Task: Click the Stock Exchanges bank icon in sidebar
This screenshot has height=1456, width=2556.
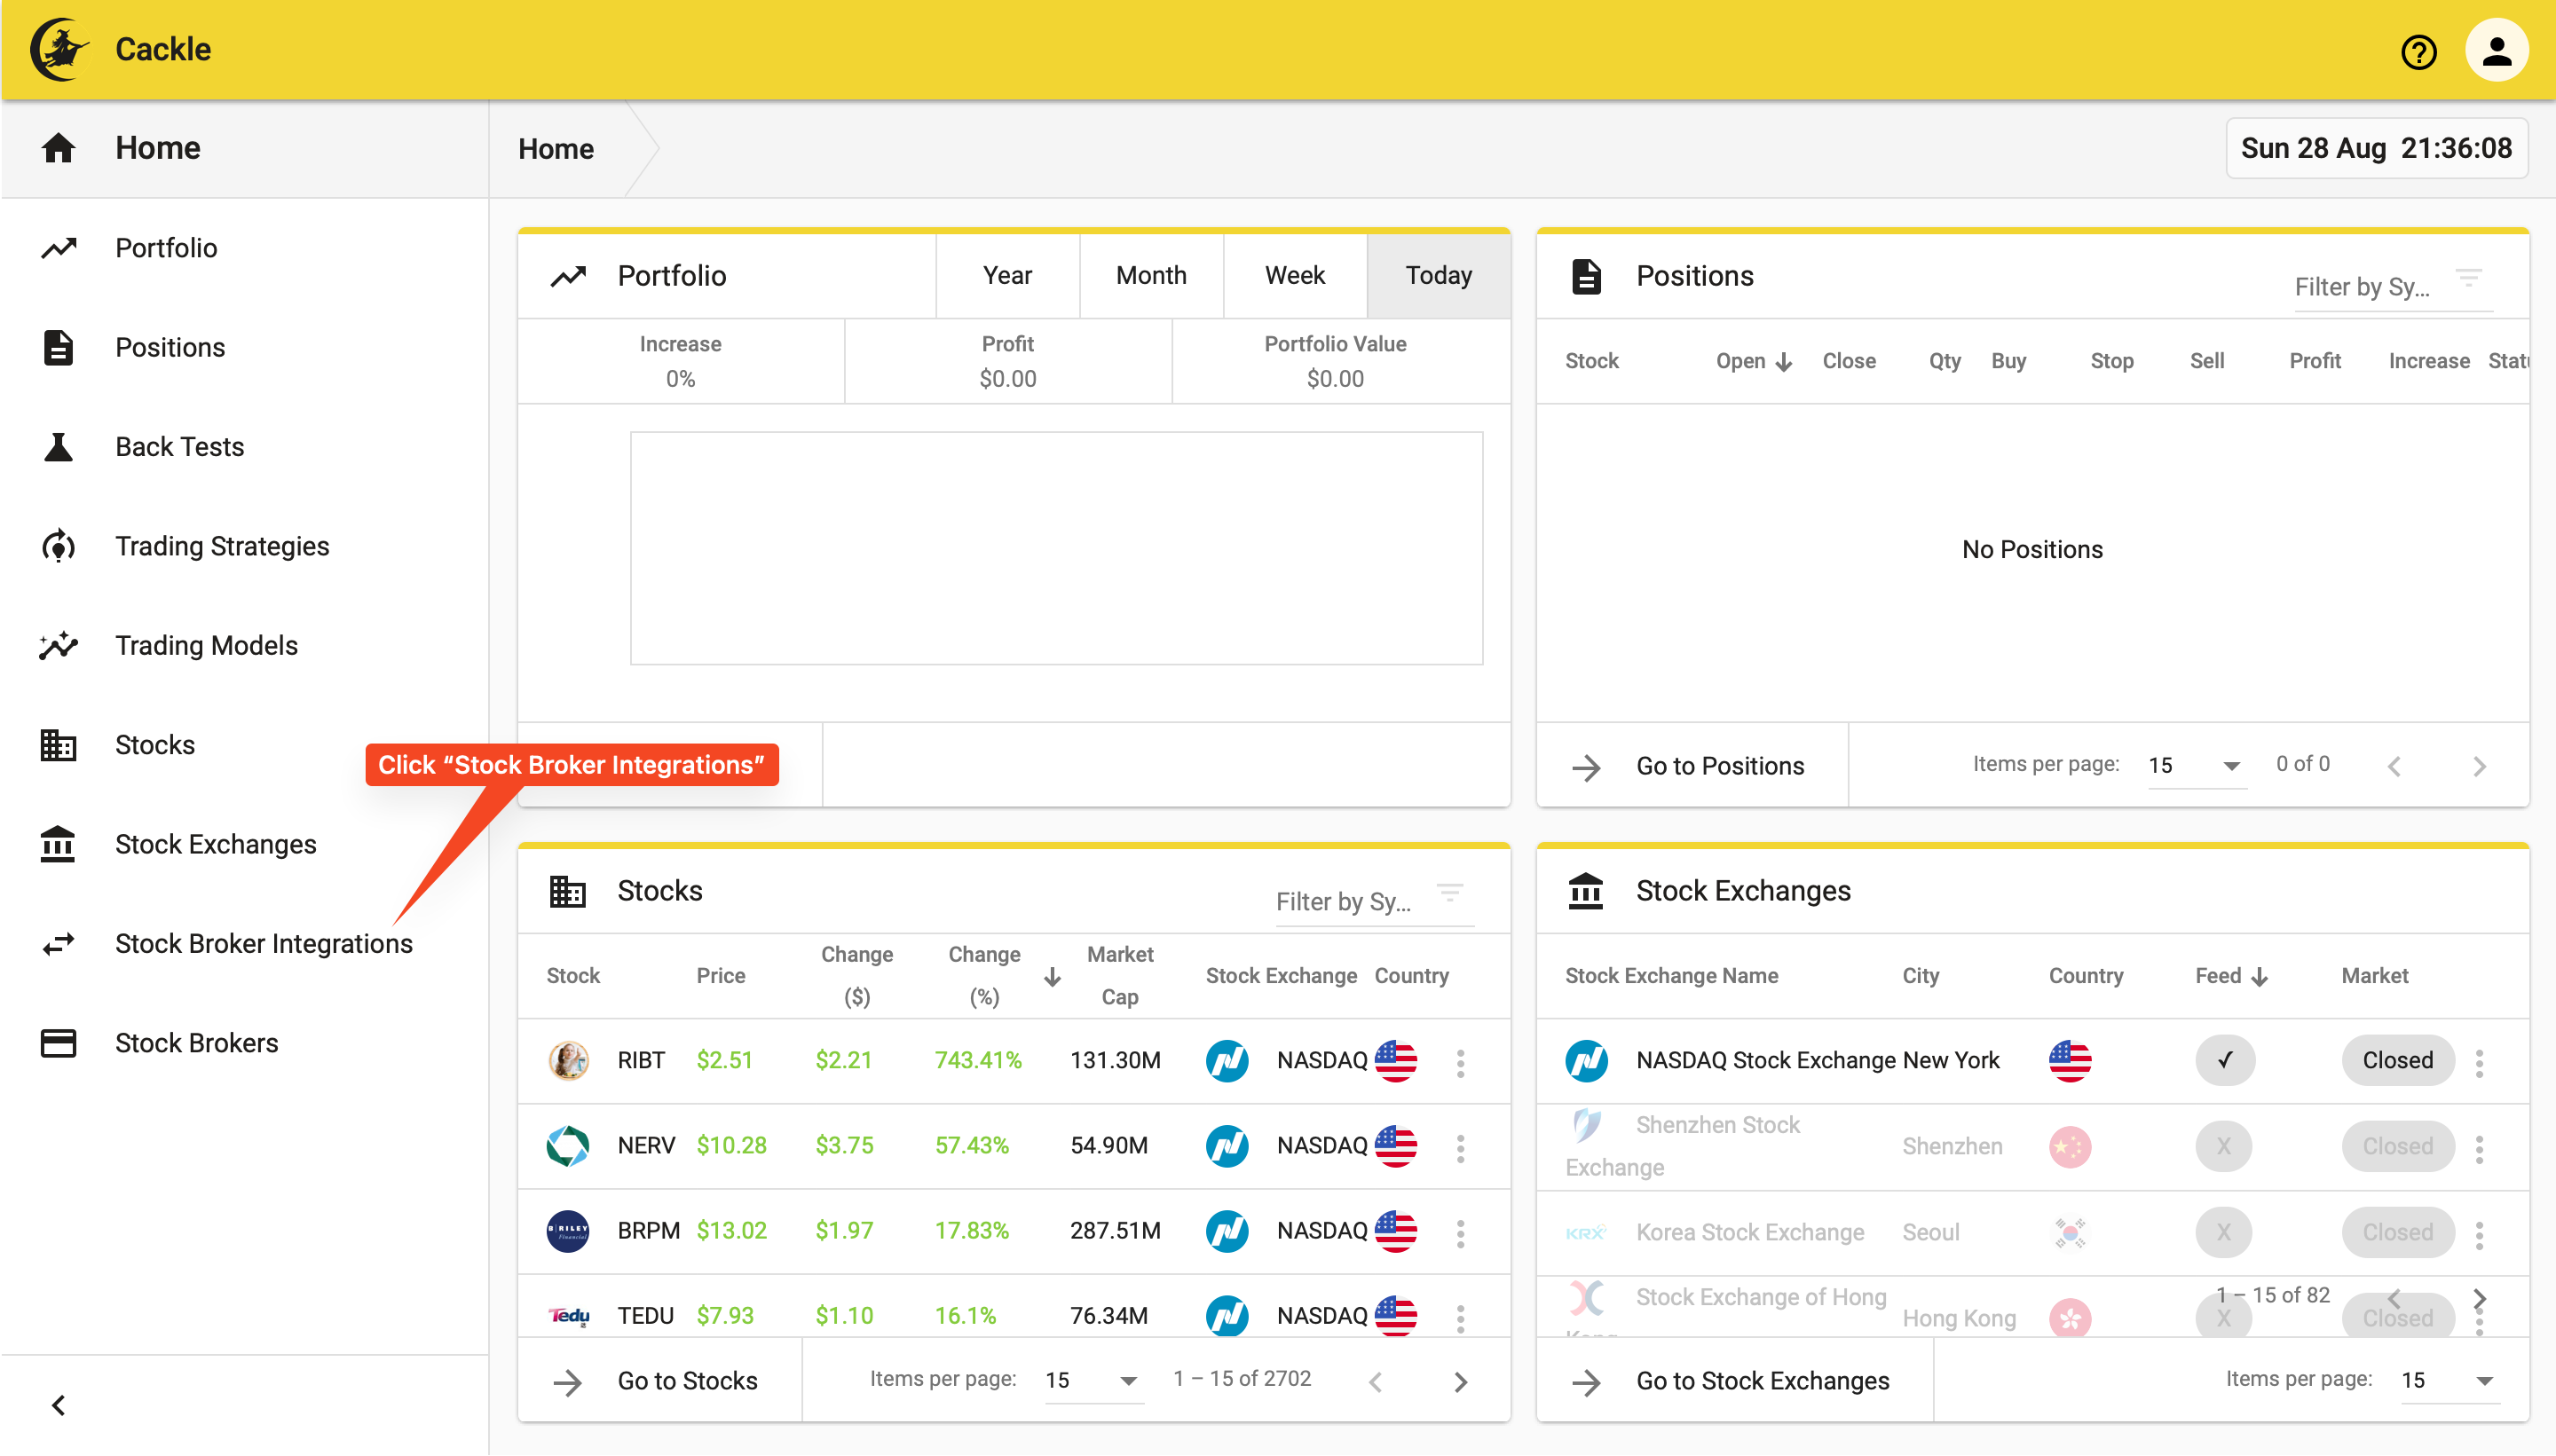Action: tap(58, 844)
